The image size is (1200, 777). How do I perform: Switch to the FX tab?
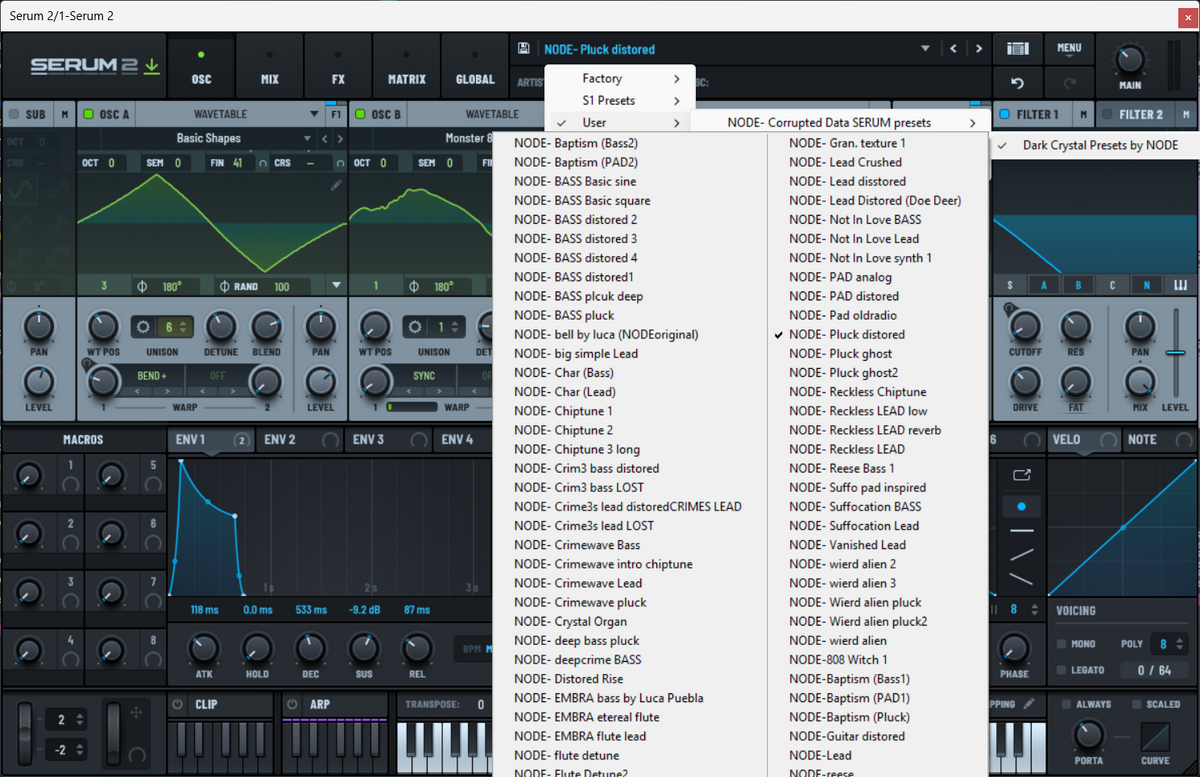338,66
